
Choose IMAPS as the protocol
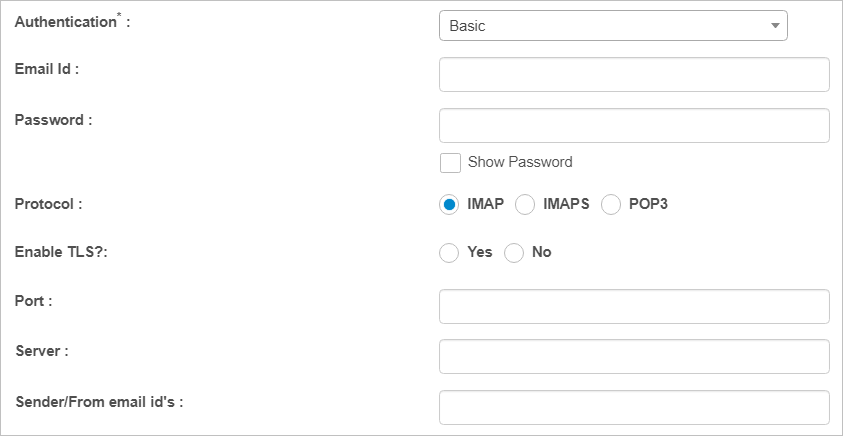(x=525, y=204)
